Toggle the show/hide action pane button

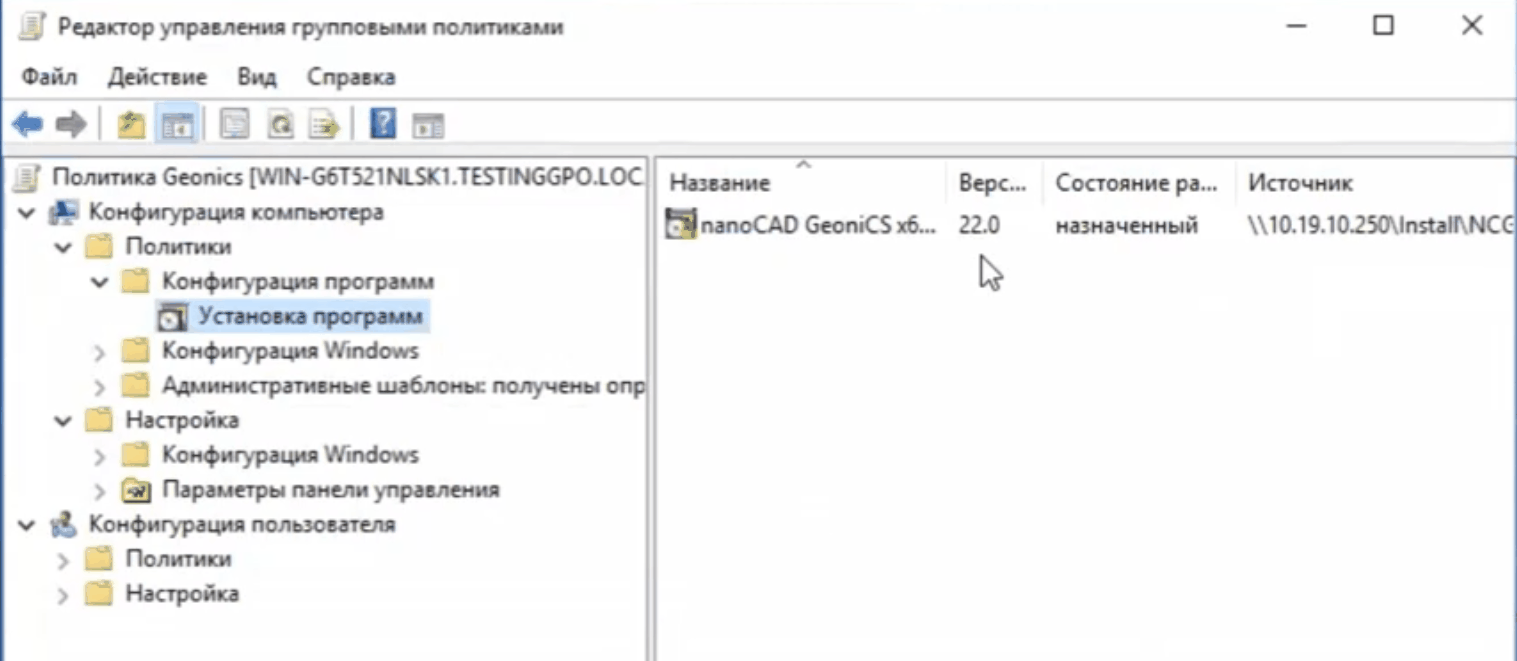click(x=429, y=125)
